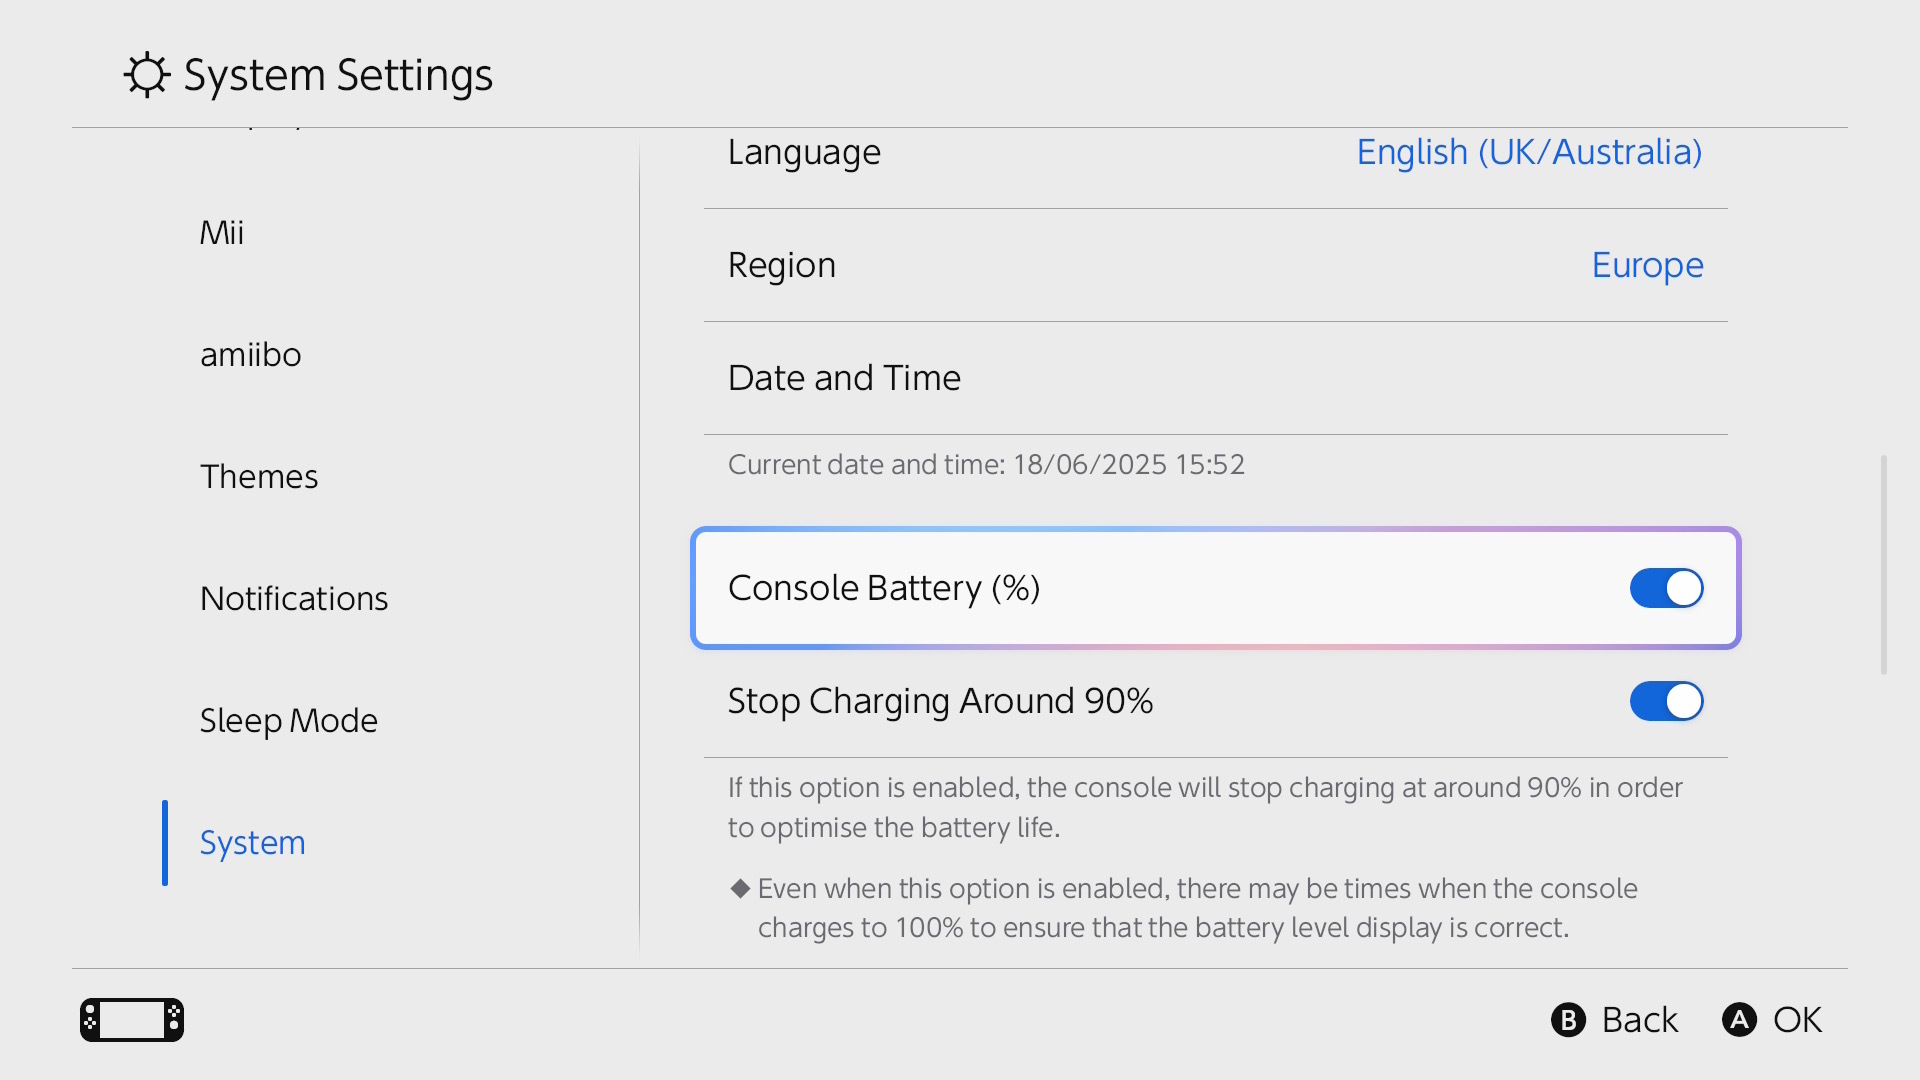Open the Notifications category
The image size is (1920, 1080).
294,599
